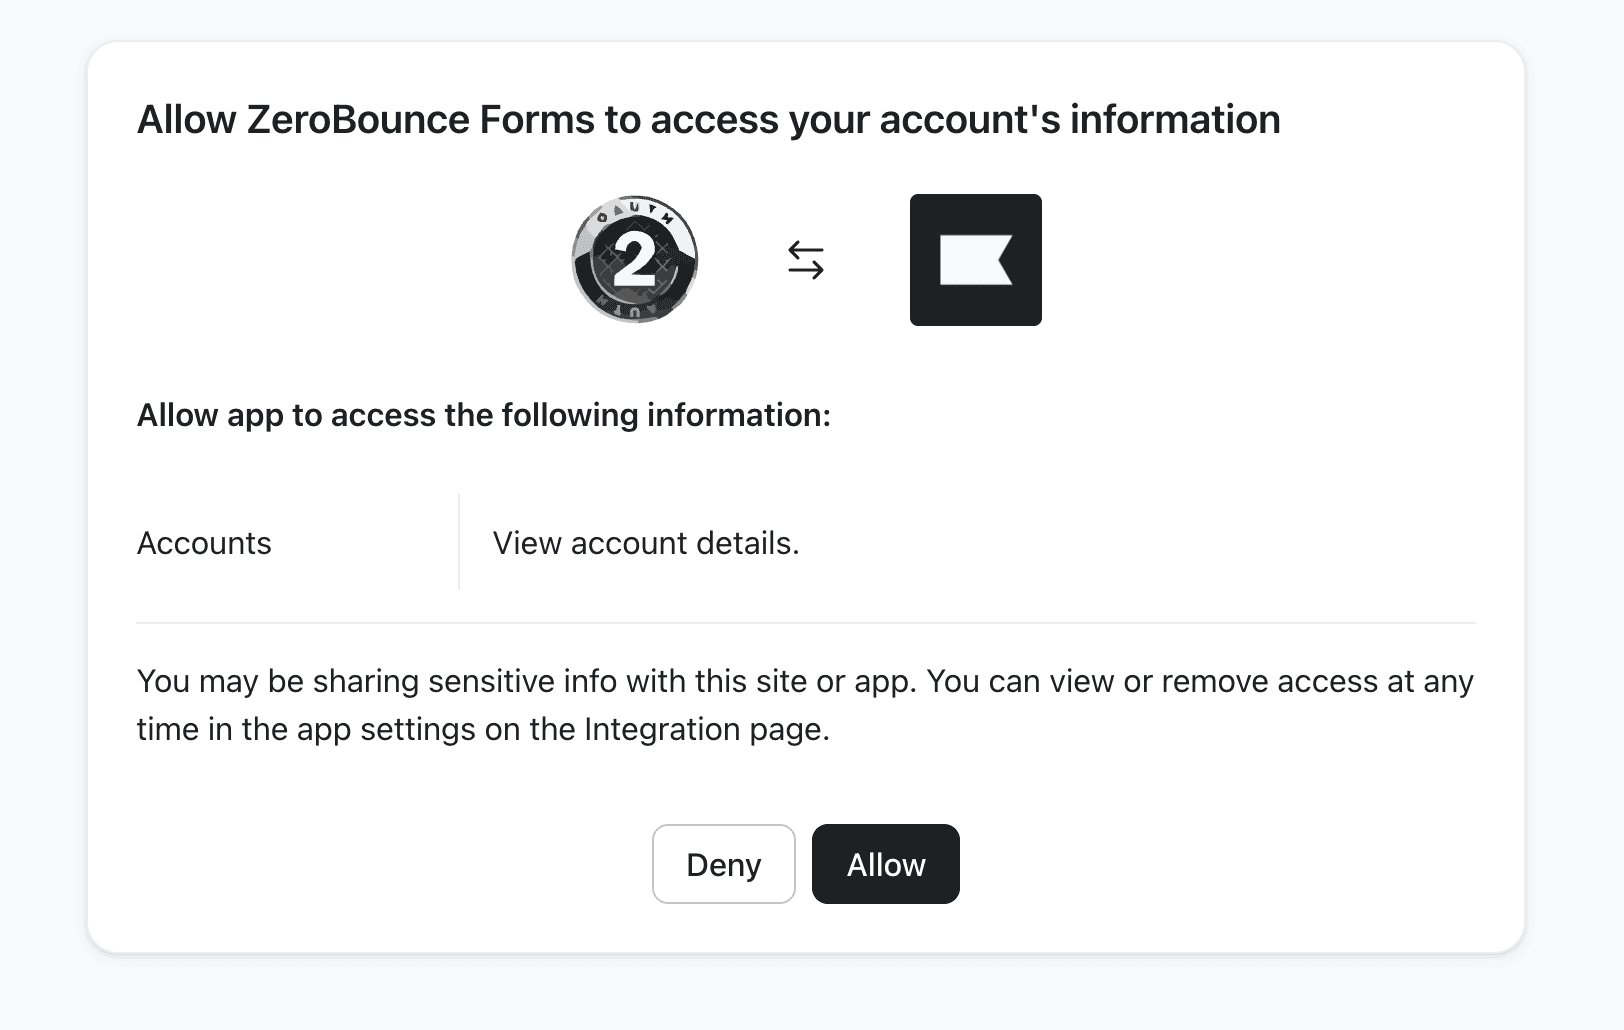Screen dimensions: 1624x1030
Task: Click the OAuth 2 round logo
Action: pyautogui.click(x=635, y=260)
